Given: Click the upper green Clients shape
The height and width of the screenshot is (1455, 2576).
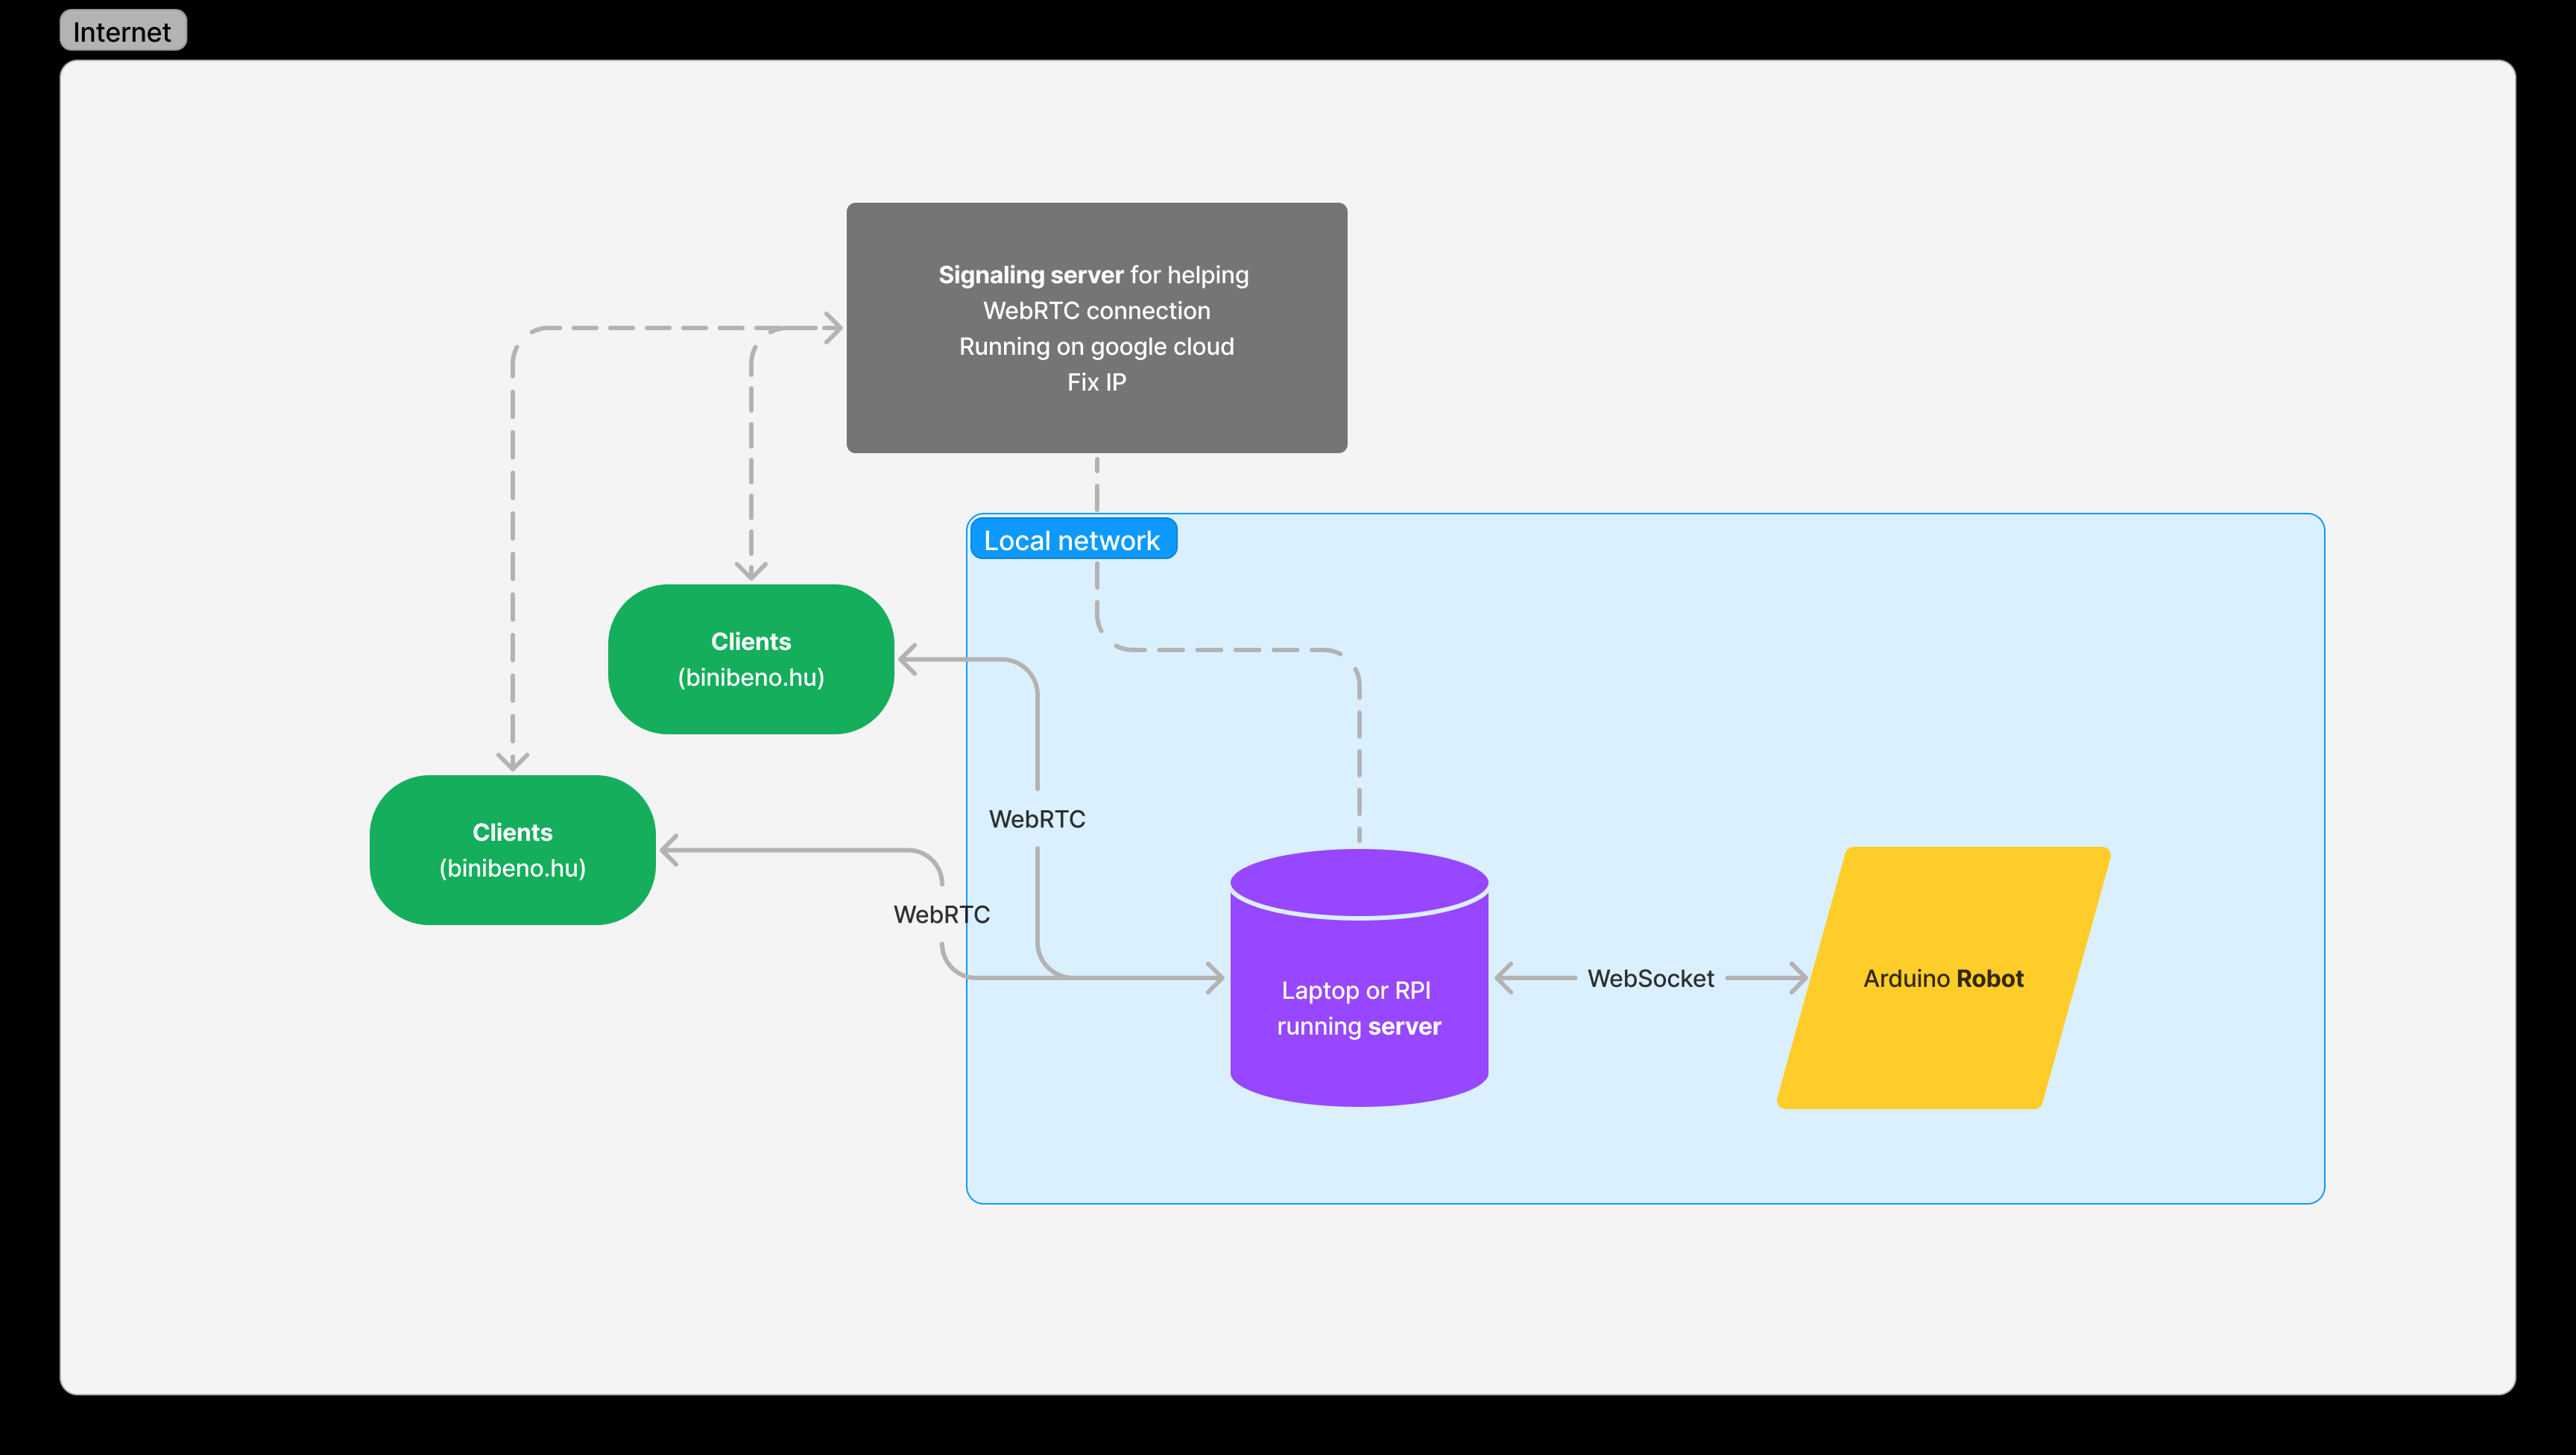Looking at the screenshot, I should pos(750,659).
